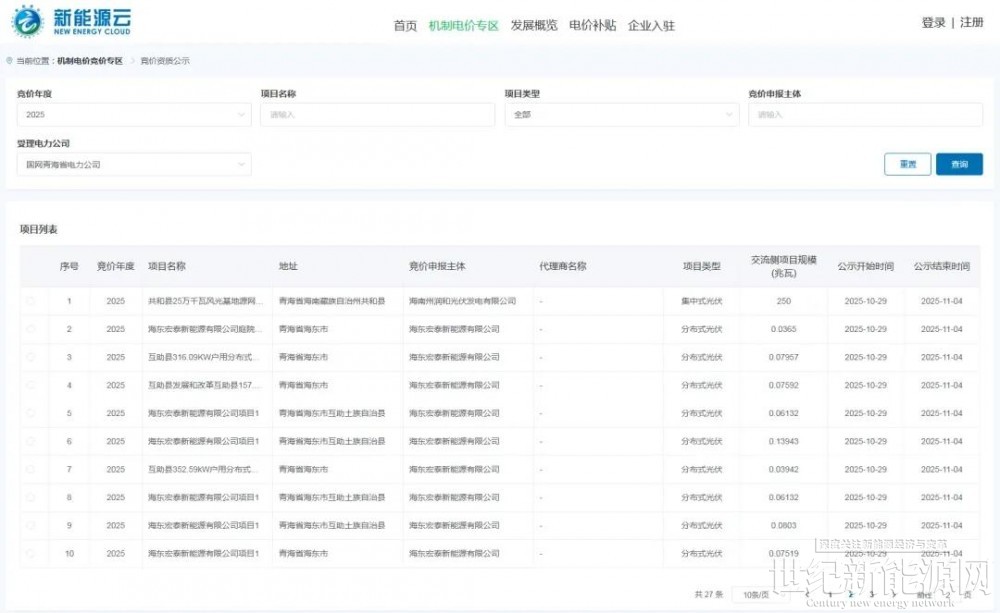Select the radio button for row 9
This screenshot has height=613, width=1000.
(31, 525)
